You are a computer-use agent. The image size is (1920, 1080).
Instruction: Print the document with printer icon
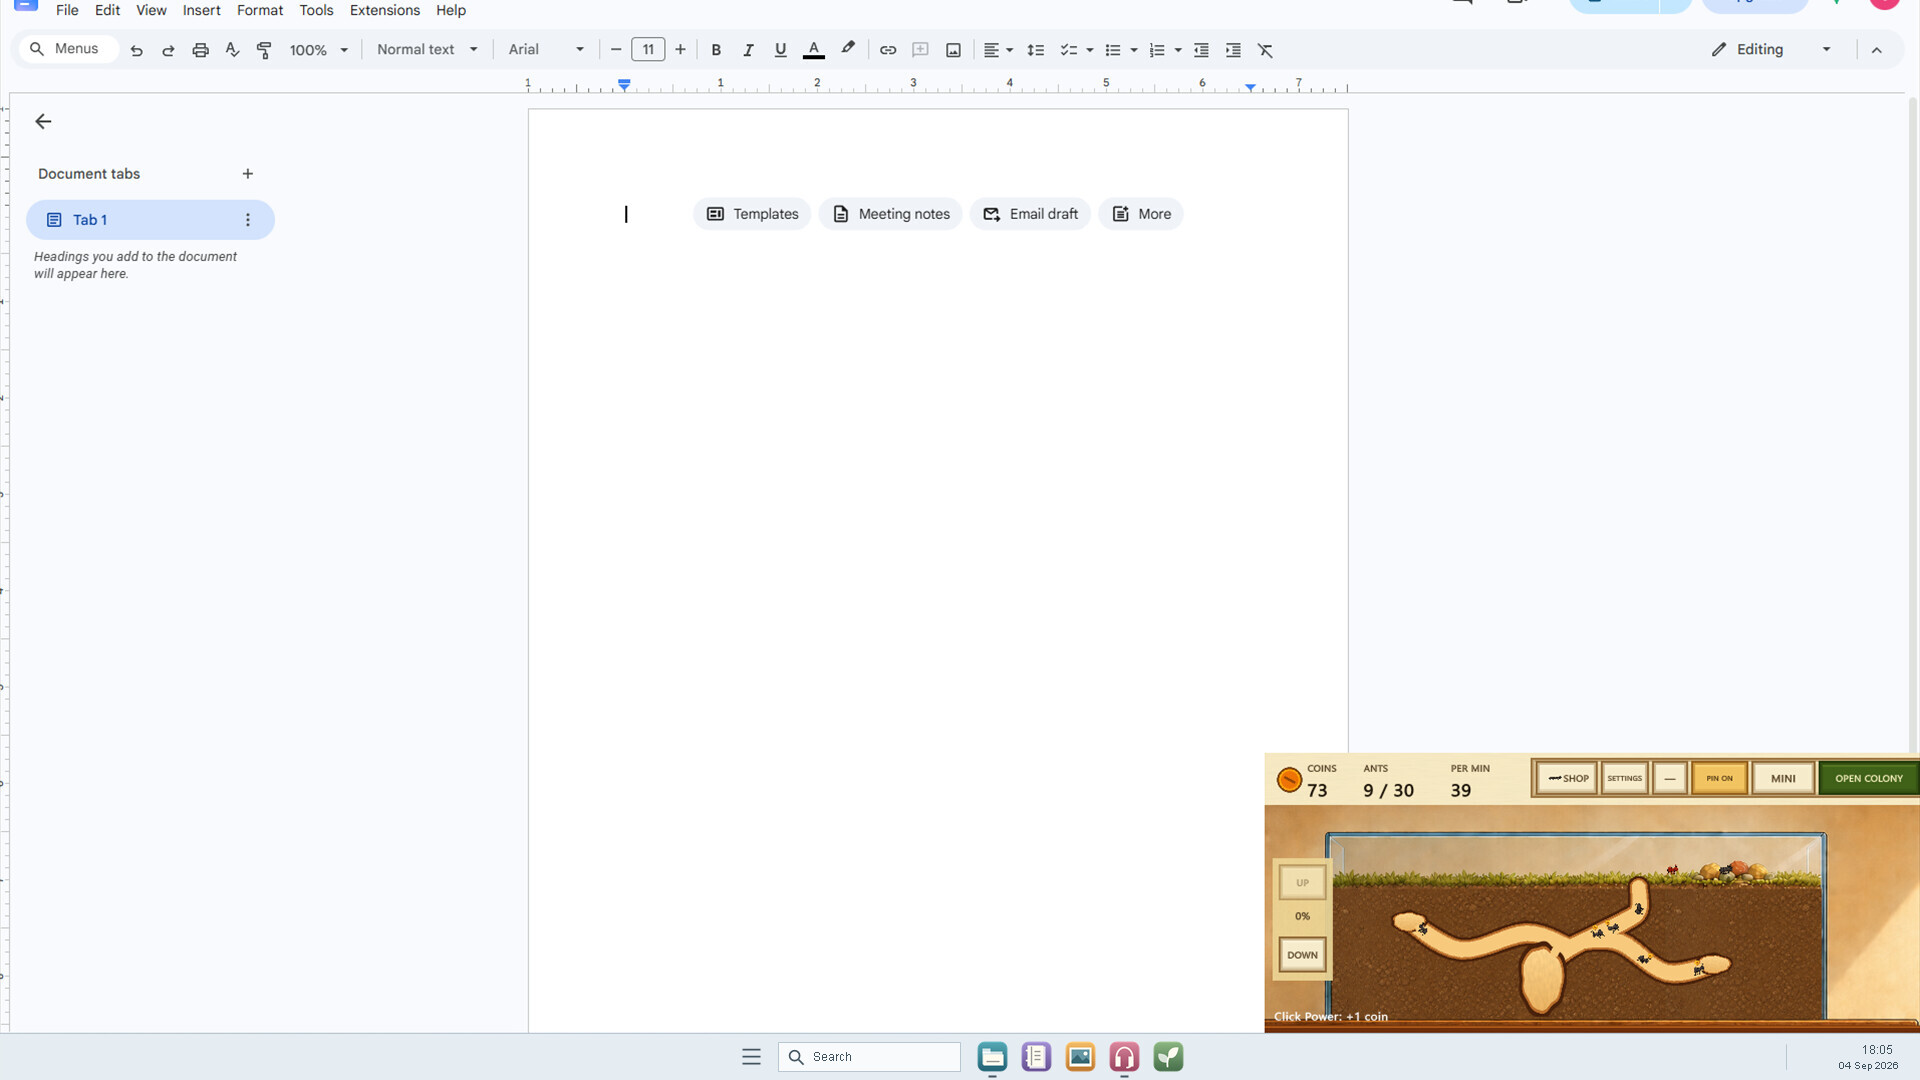coord(200,50)
